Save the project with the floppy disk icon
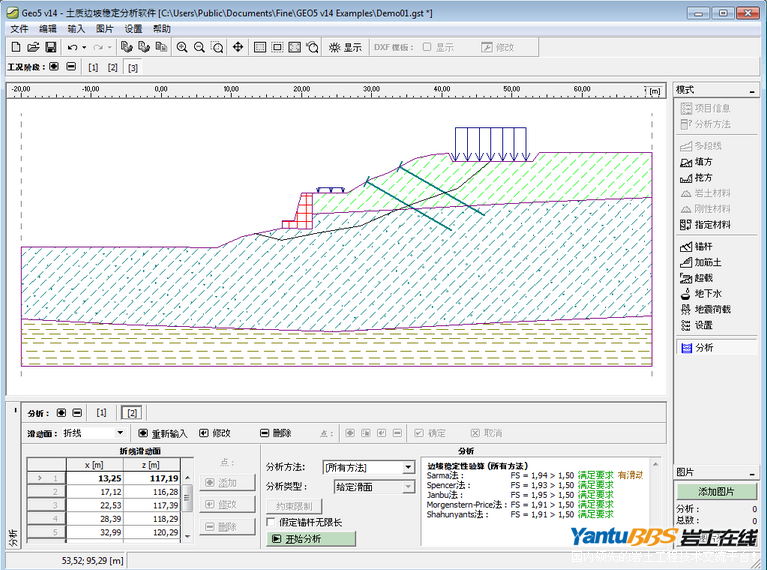Viewport: 767px width, 570px height. coord(50,47)
